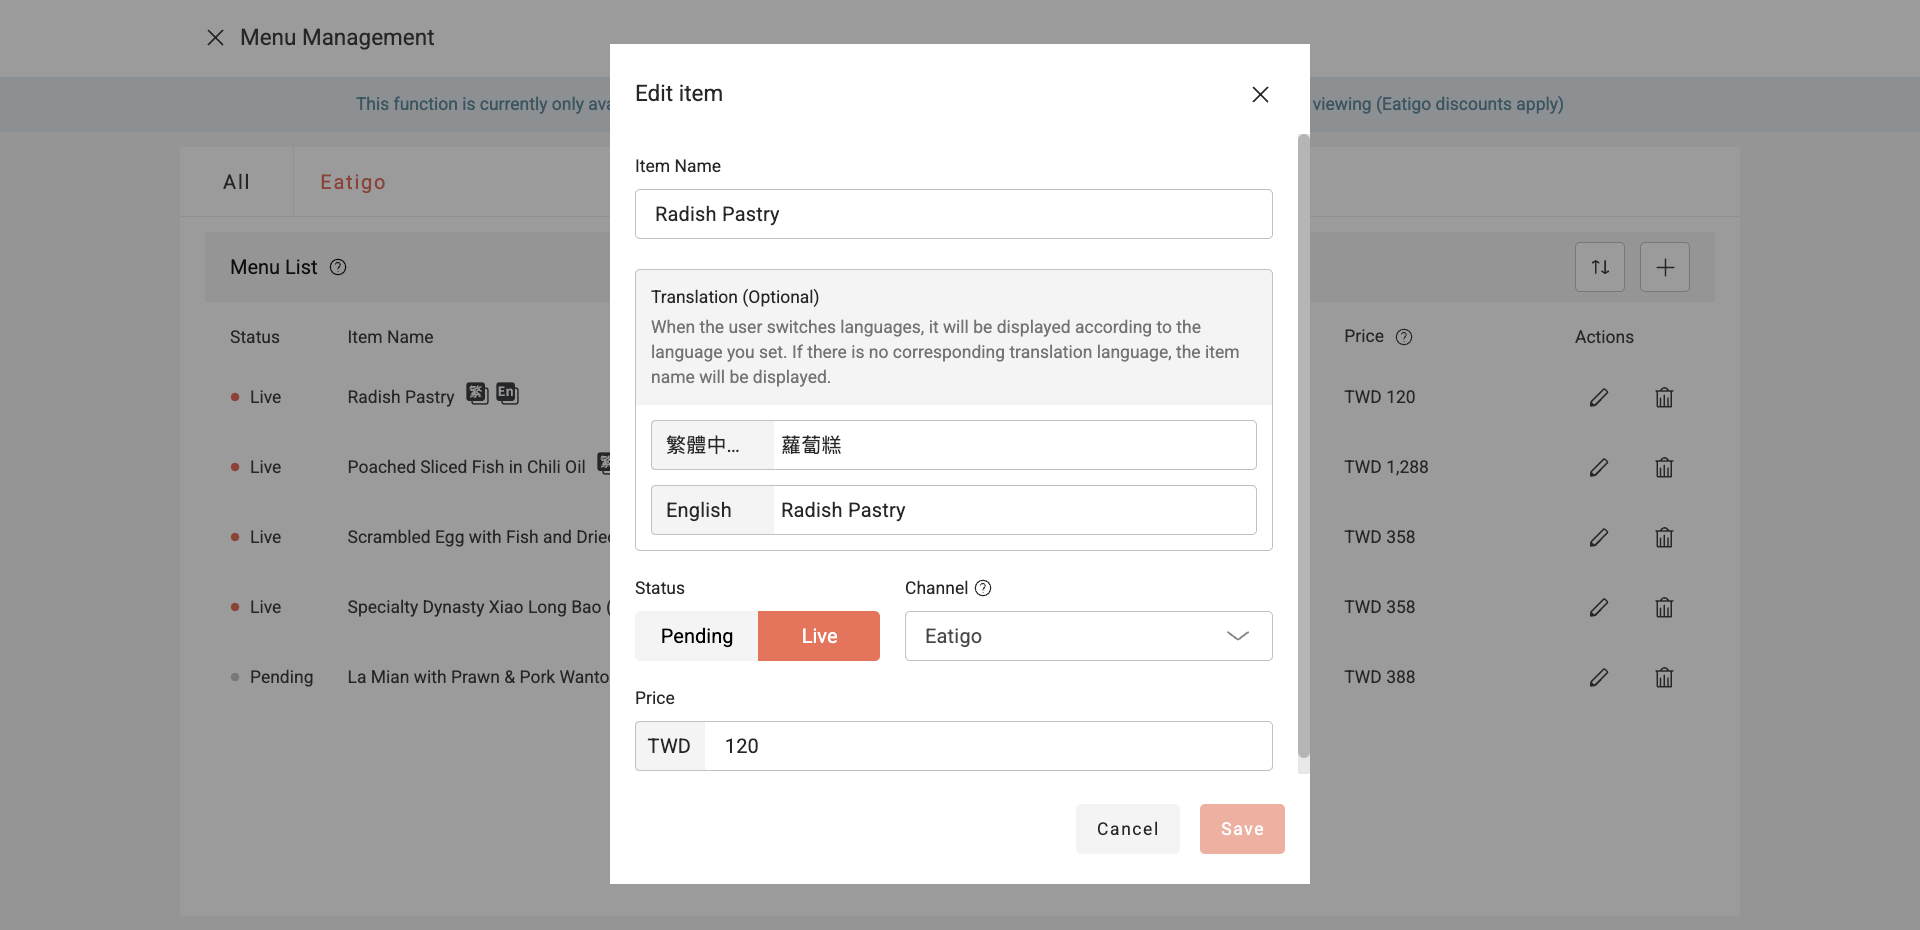Save the Radish Pastry changes

coord(1241,828)
